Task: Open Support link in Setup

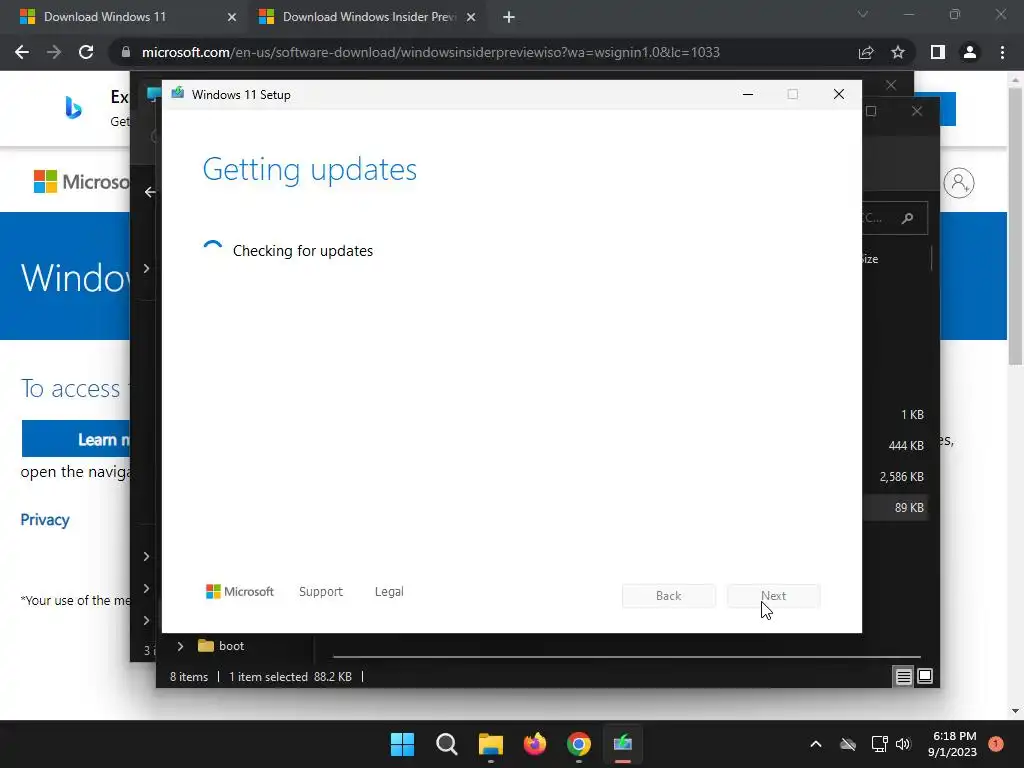Action: pyautogui.click(x=321, y=592)
